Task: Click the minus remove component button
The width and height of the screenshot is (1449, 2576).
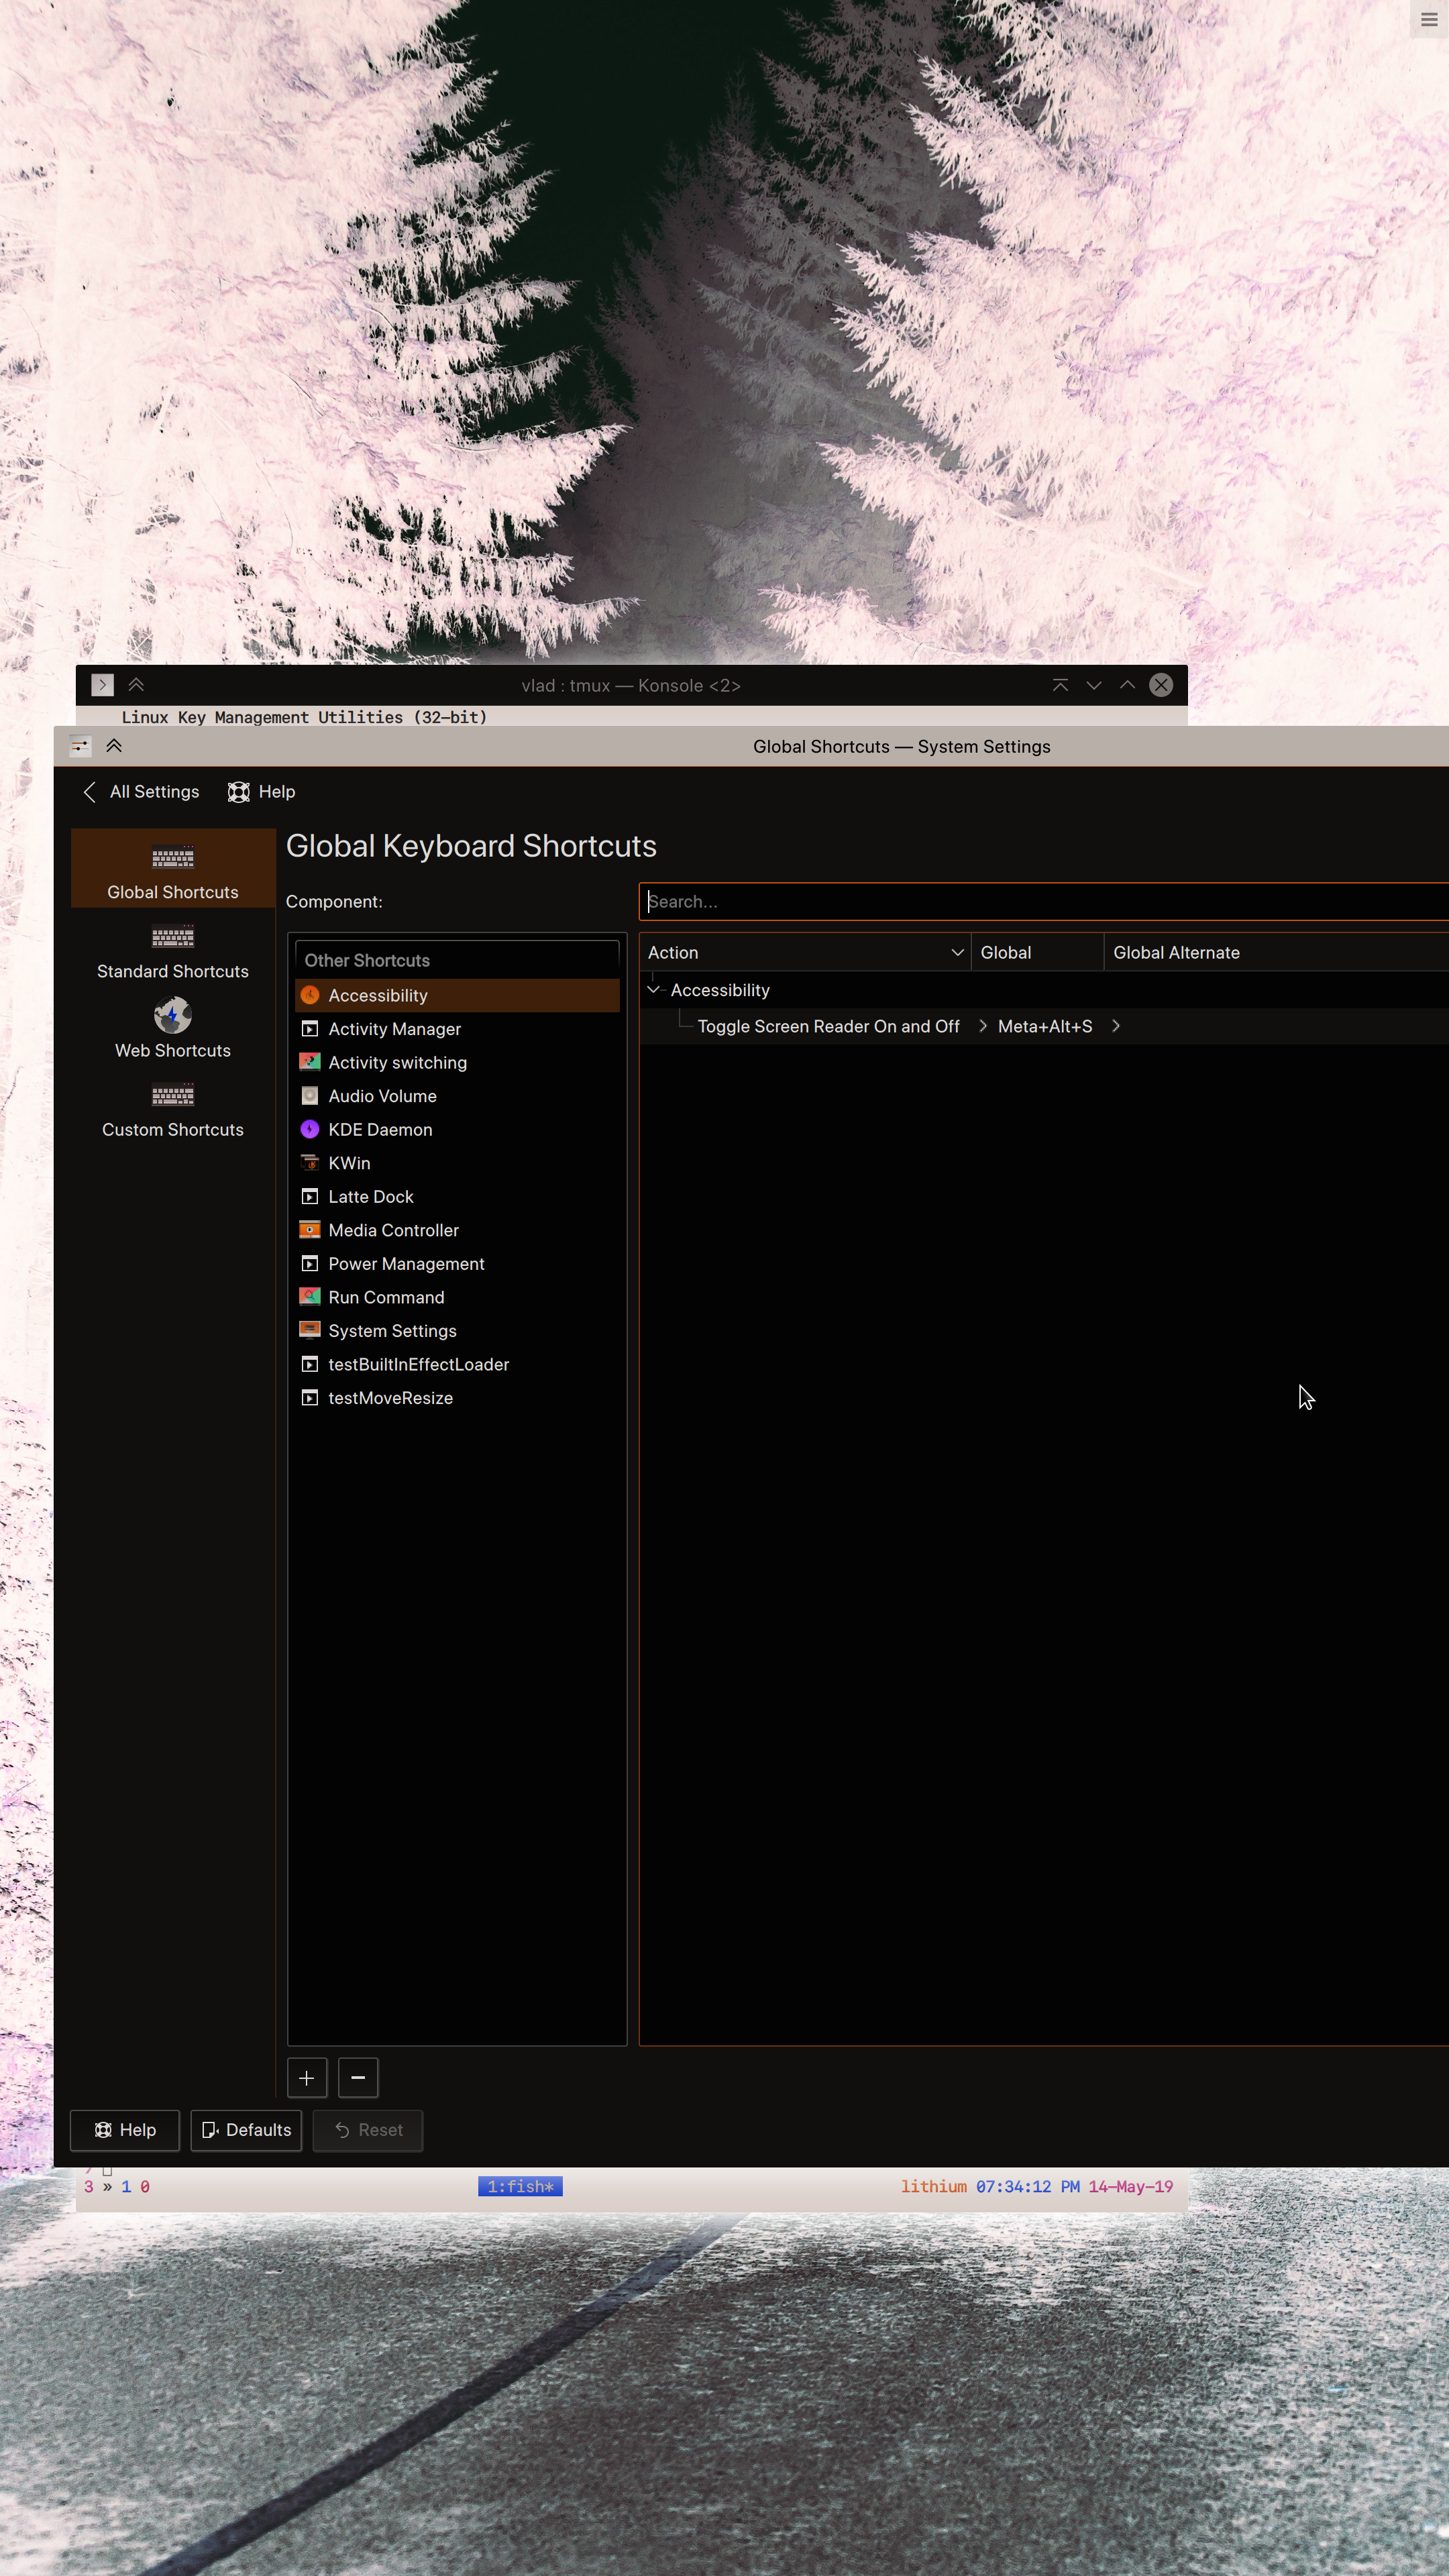Action: click(x=358, y=2077)
